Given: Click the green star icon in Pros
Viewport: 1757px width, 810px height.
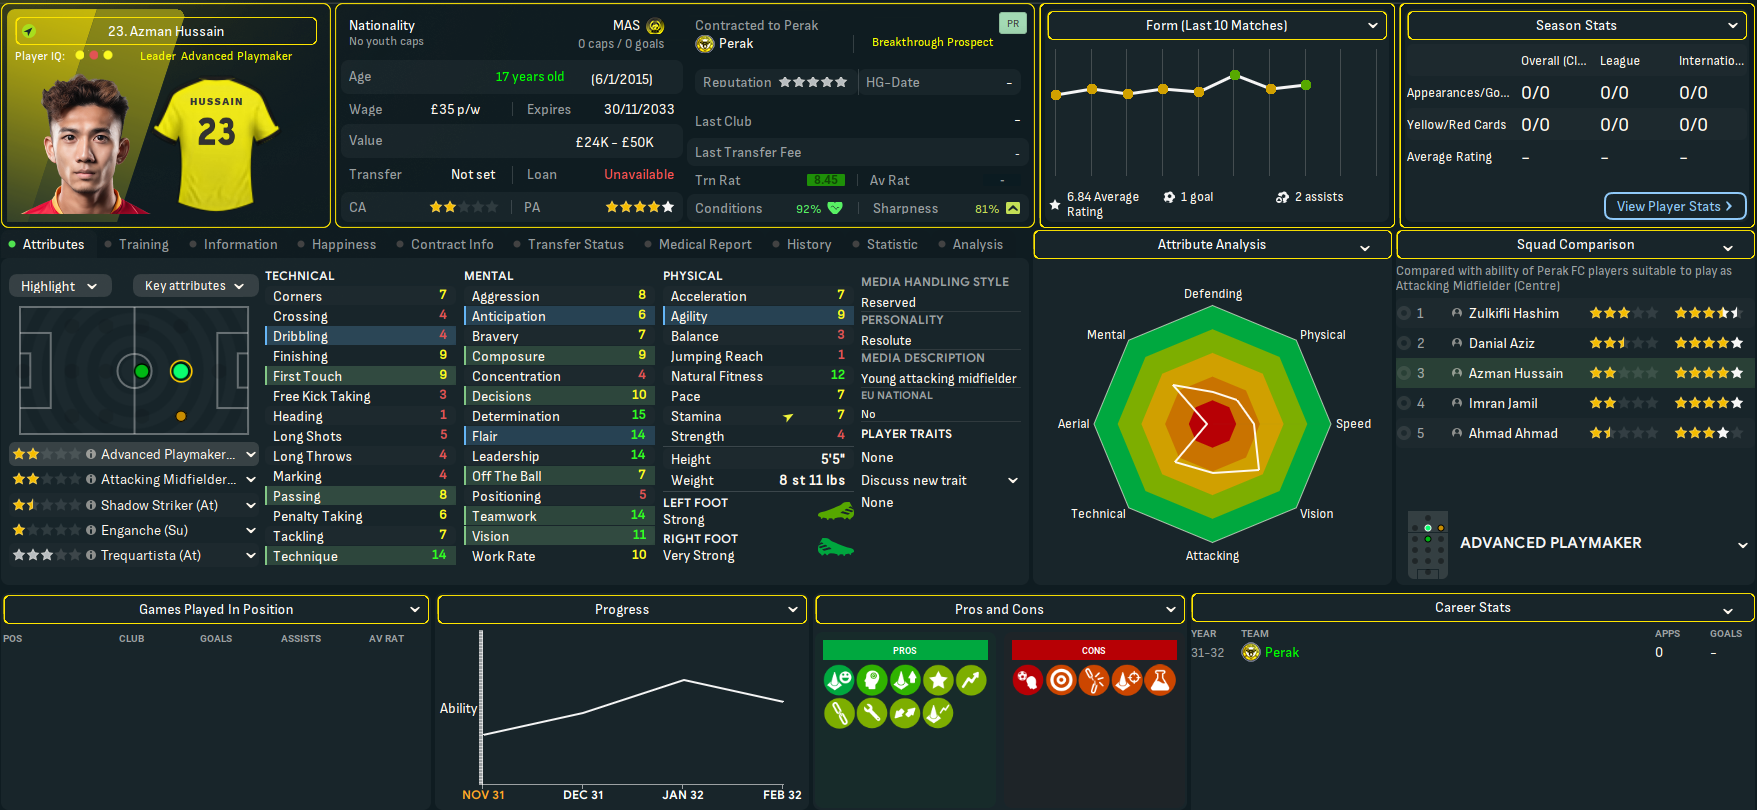Looking at the screenshot, I should (x=938, y=681).
